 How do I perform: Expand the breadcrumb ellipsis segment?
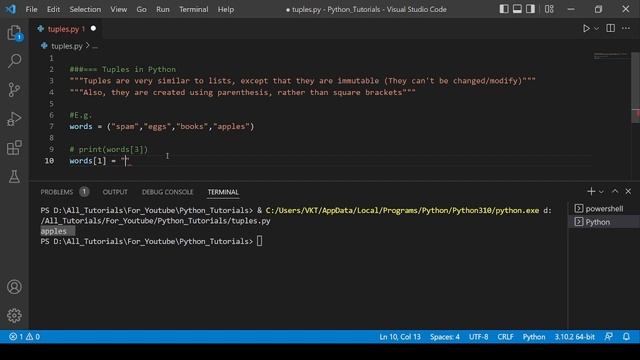[x=95, y=47]
